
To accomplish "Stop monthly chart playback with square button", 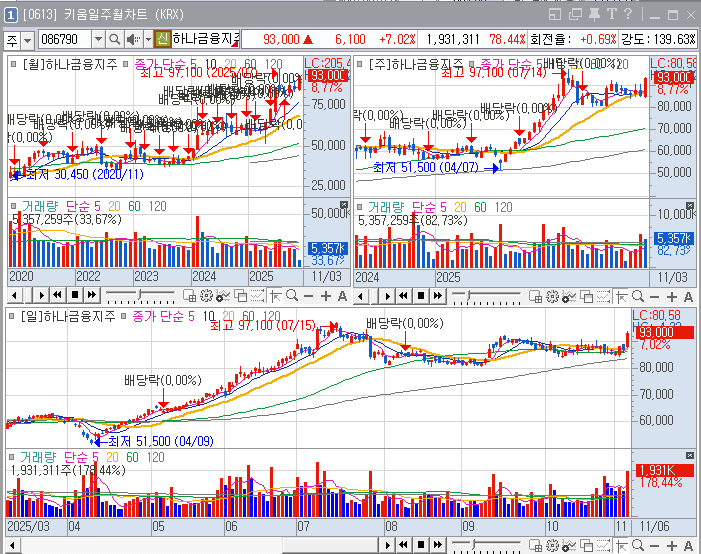I will tap(75, 295).
